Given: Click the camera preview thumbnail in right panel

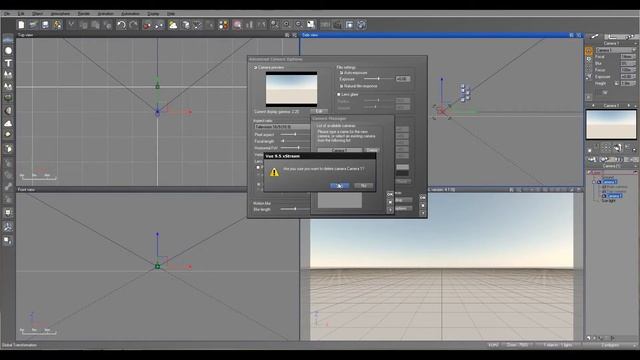Looking at the screenshot, I should click(x=611, y=125).
